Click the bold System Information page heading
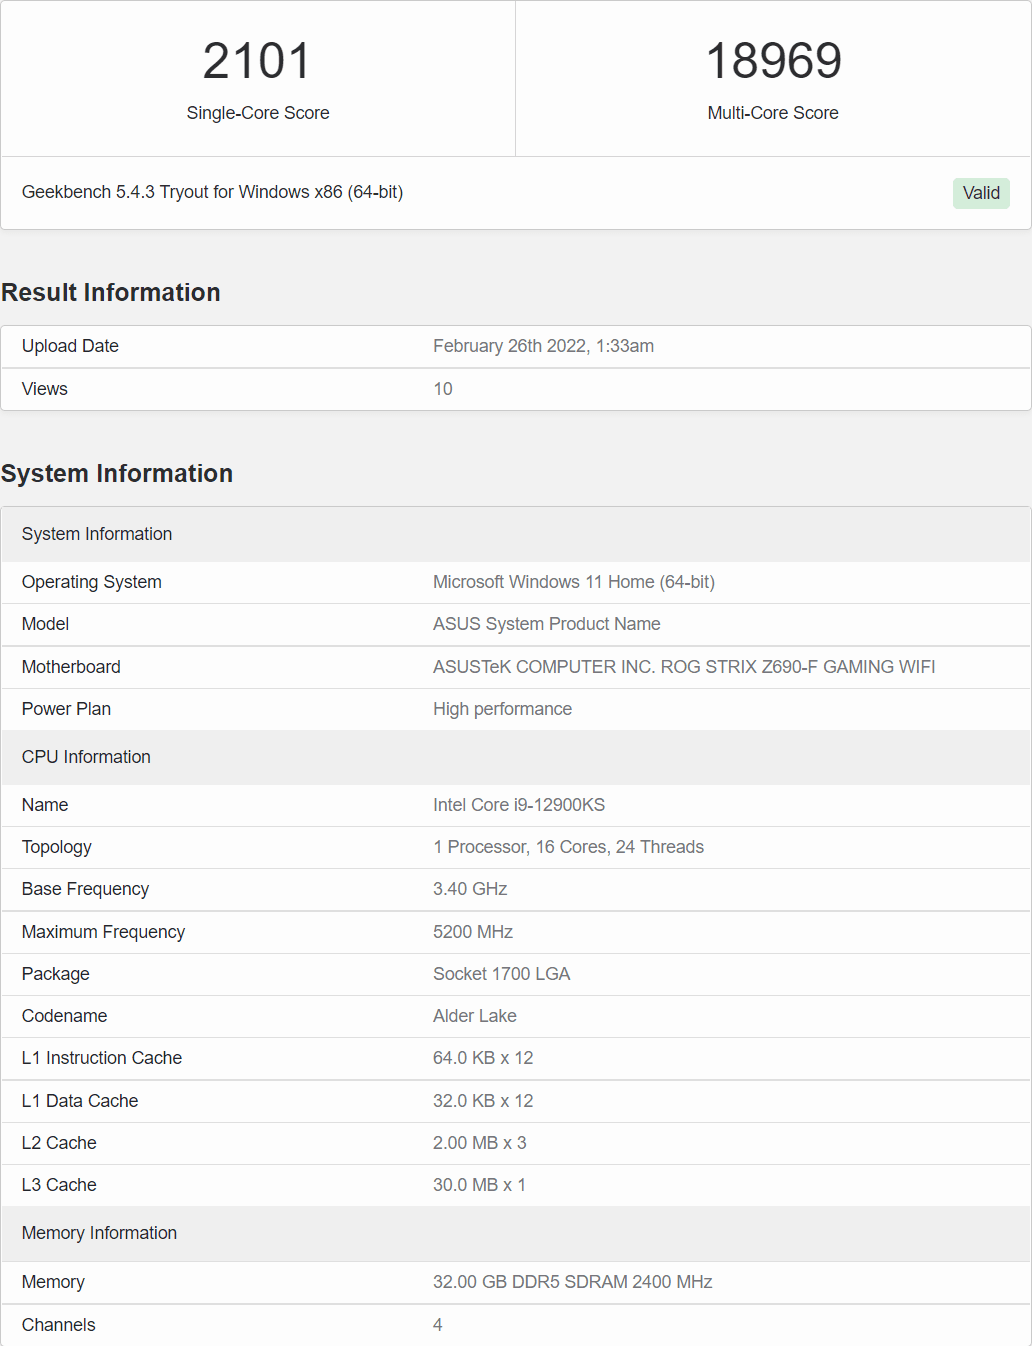The height and width of the screenshot is (1346, 1032). [117, 473]
